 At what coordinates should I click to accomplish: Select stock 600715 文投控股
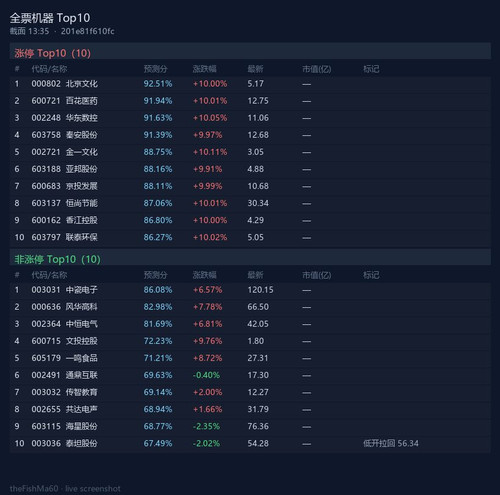64,341
